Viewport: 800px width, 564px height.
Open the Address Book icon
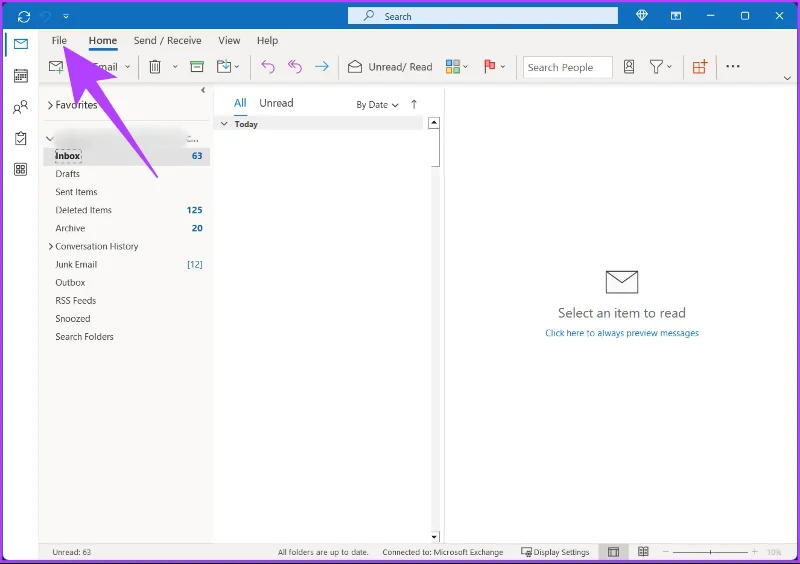click(629, 67)
